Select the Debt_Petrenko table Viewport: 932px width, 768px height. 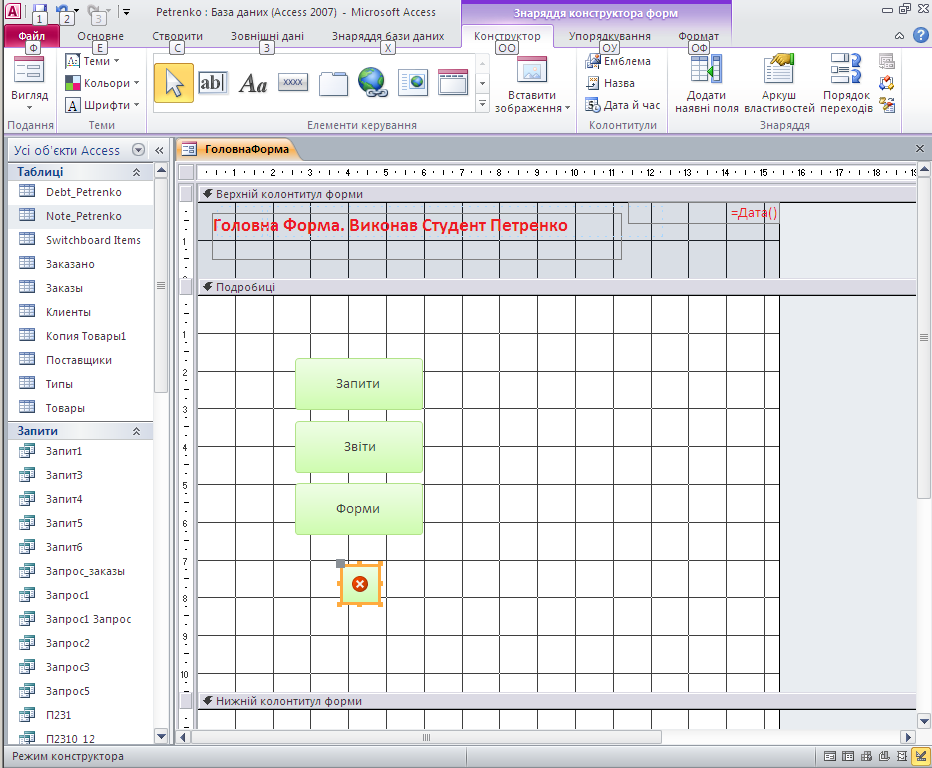point(81,192)
